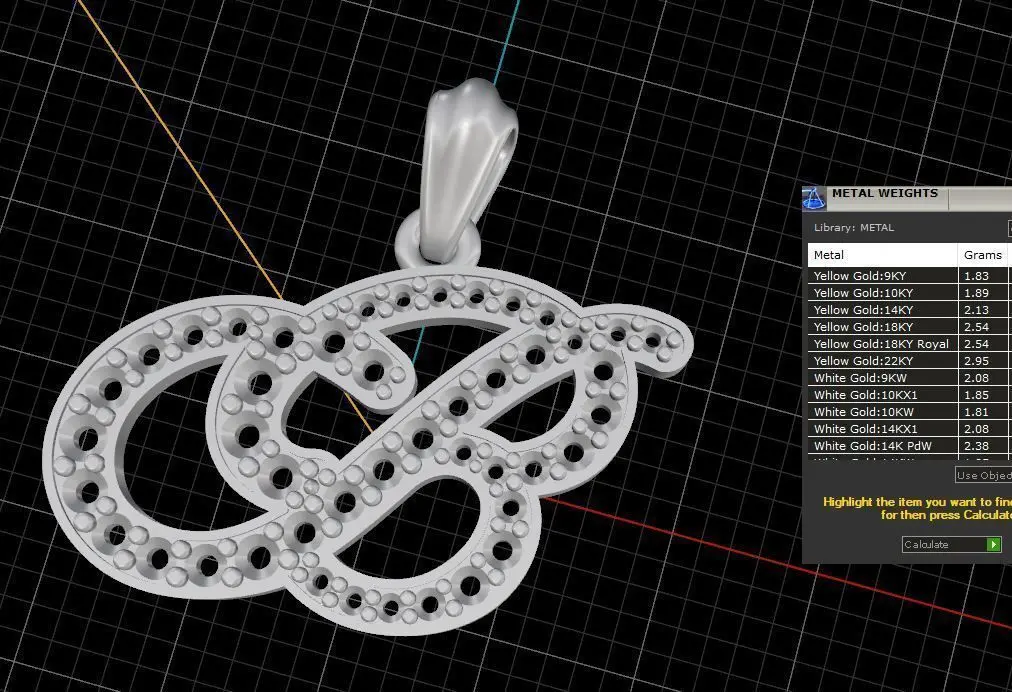
Task: Click the METAL WEIGHTS panel title
Action: click(x=884, y=193)
